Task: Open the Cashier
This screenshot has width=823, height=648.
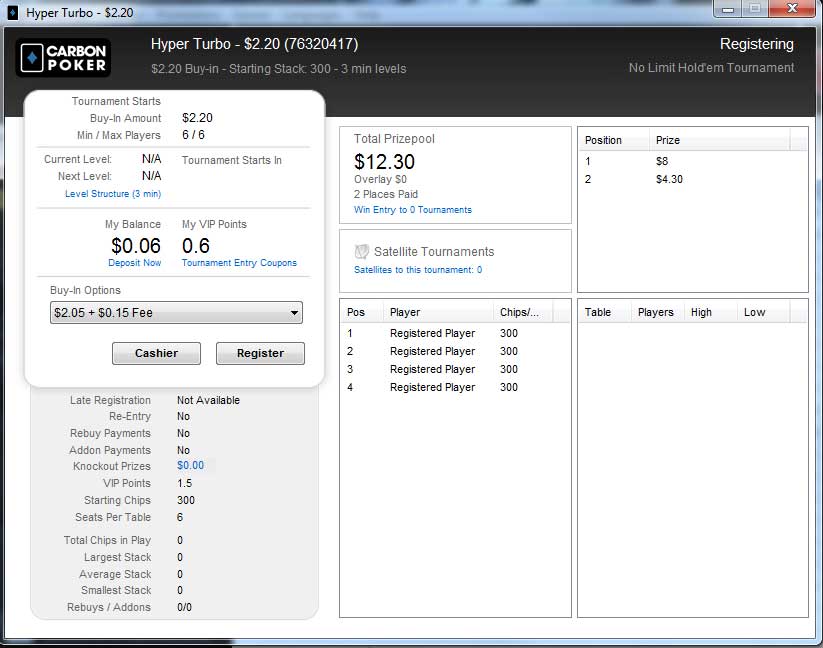Action: (x=156, y=353)
